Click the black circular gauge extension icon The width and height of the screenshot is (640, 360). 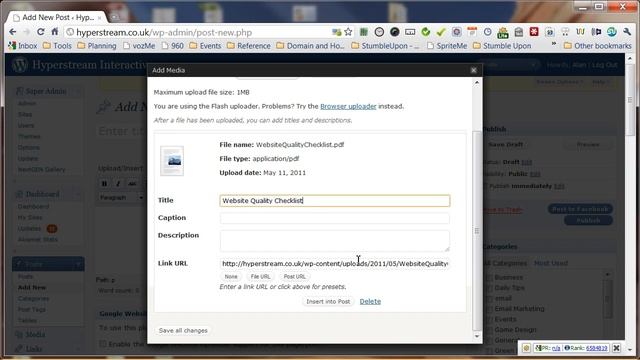point(394,32)
